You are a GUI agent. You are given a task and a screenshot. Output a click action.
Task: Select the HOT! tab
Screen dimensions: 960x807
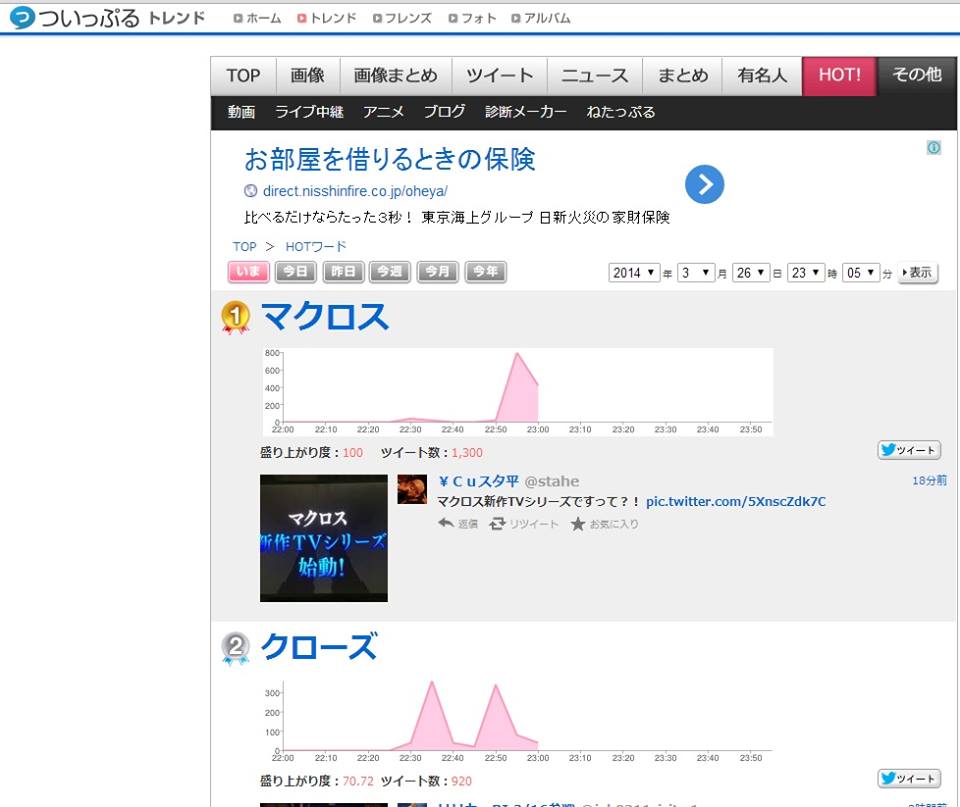tap(839, 76)
